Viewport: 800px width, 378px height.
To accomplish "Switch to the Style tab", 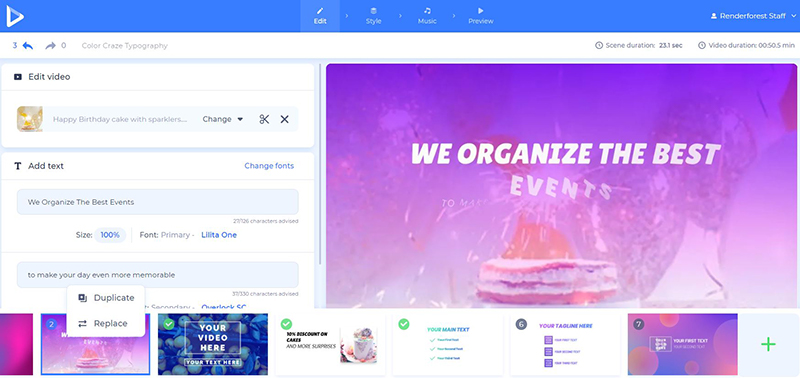I will (373, 16).
